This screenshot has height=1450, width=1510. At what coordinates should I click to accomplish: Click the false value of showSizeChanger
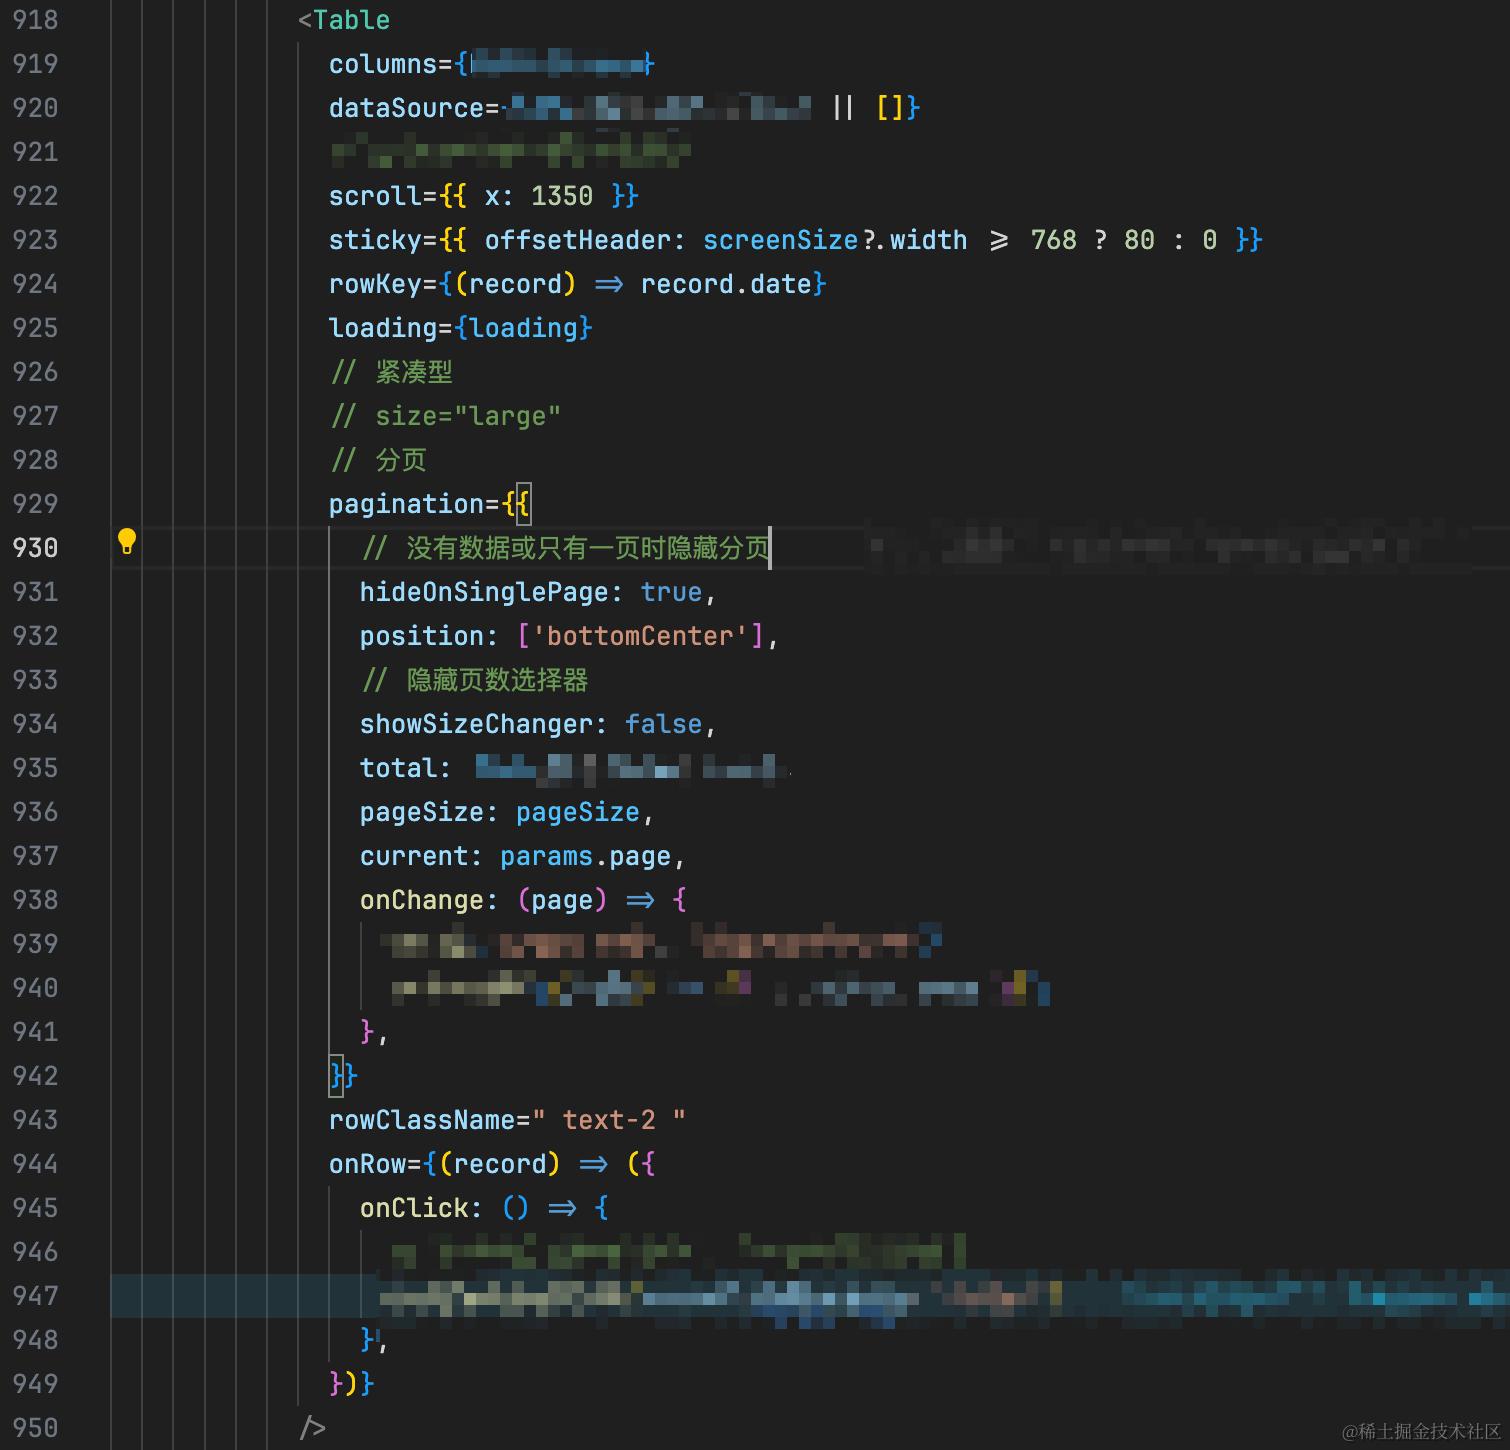[x=663, y=724]
